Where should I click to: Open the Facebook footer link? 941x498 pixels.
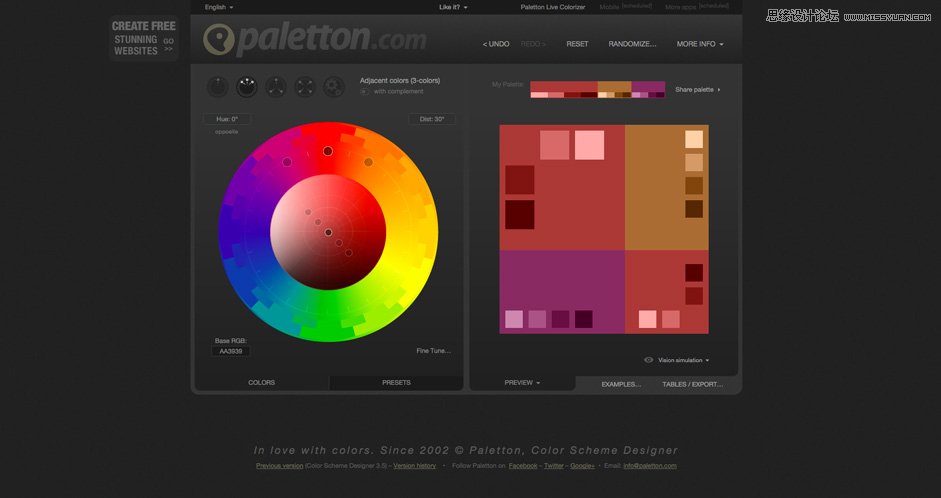[523, 466]
